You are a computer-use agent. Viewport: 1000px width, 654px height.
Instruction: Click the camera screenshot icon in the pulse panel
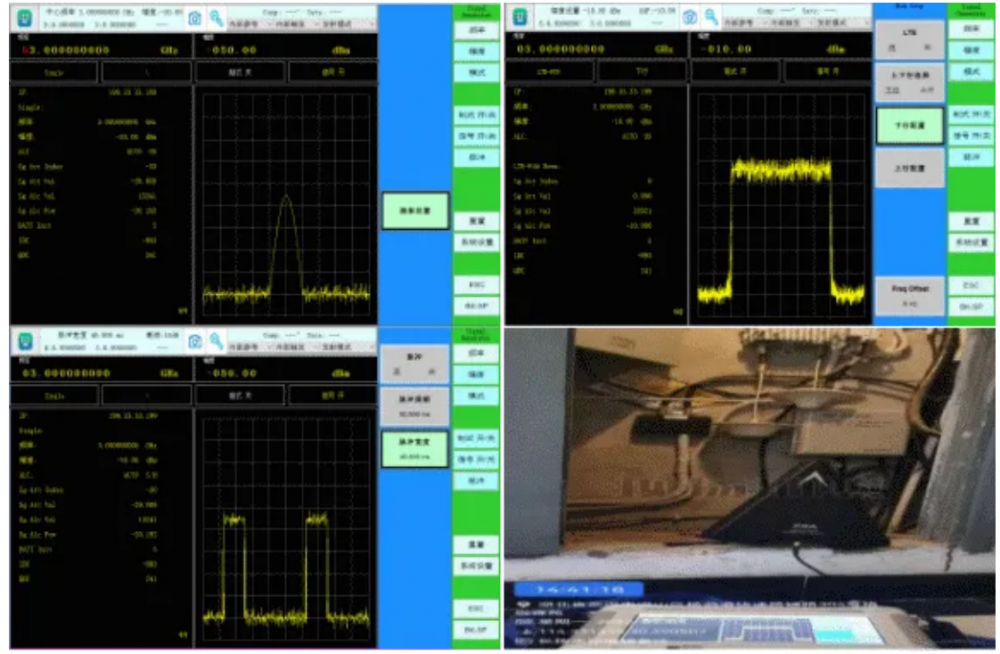[195, 342]
